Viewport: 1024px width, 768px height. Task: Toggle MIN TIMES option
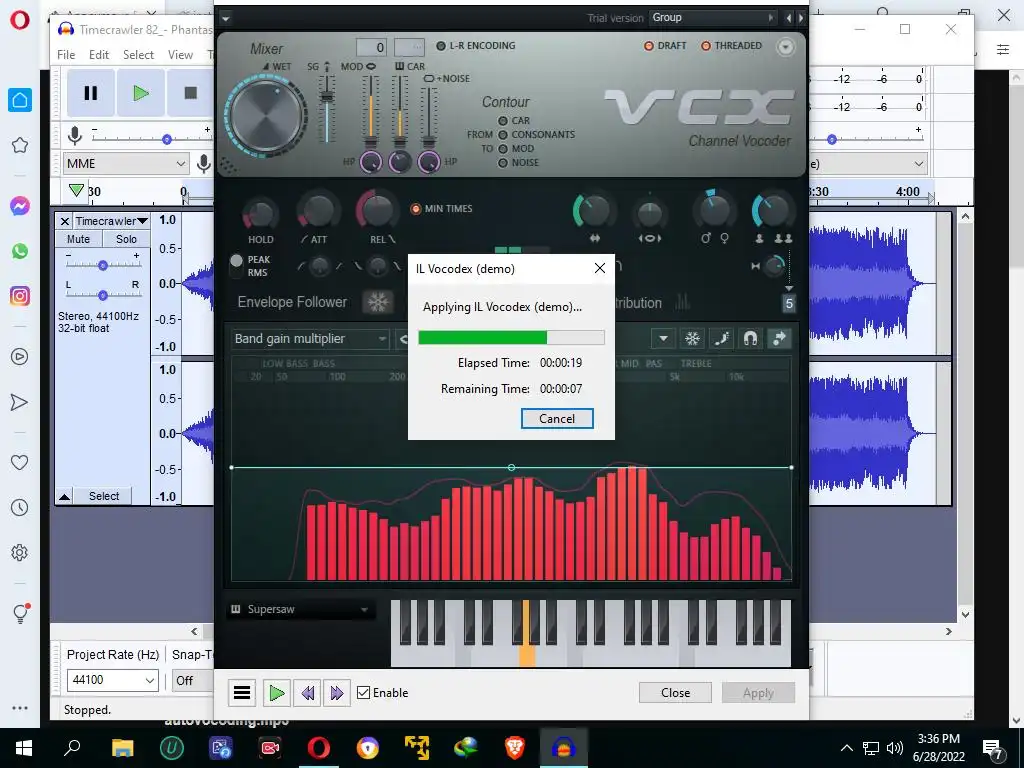click(x=441, y=208)
